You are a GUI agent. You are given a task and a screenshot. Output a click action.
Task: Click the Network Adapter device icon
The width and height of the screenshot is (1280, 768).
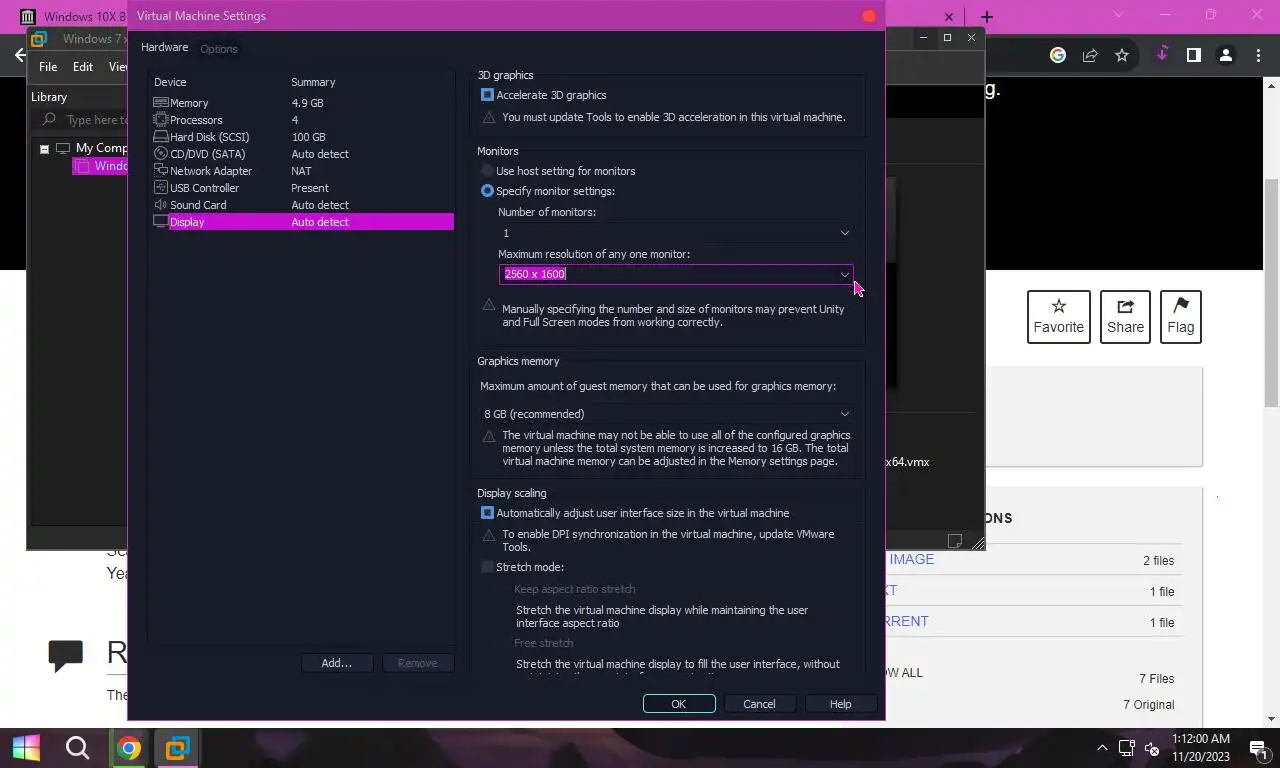pyautogui.click(x=160, y=171)
